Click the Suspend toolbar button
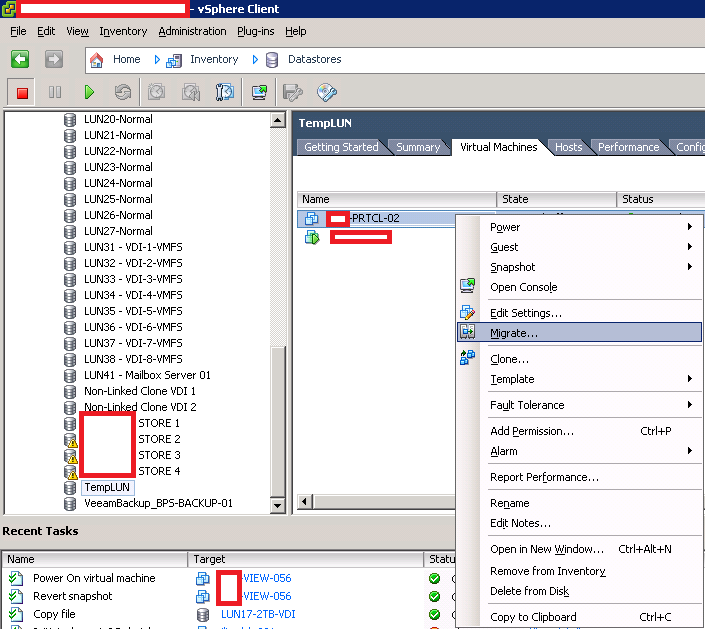 pyautogui.click(x=55, y=92)
